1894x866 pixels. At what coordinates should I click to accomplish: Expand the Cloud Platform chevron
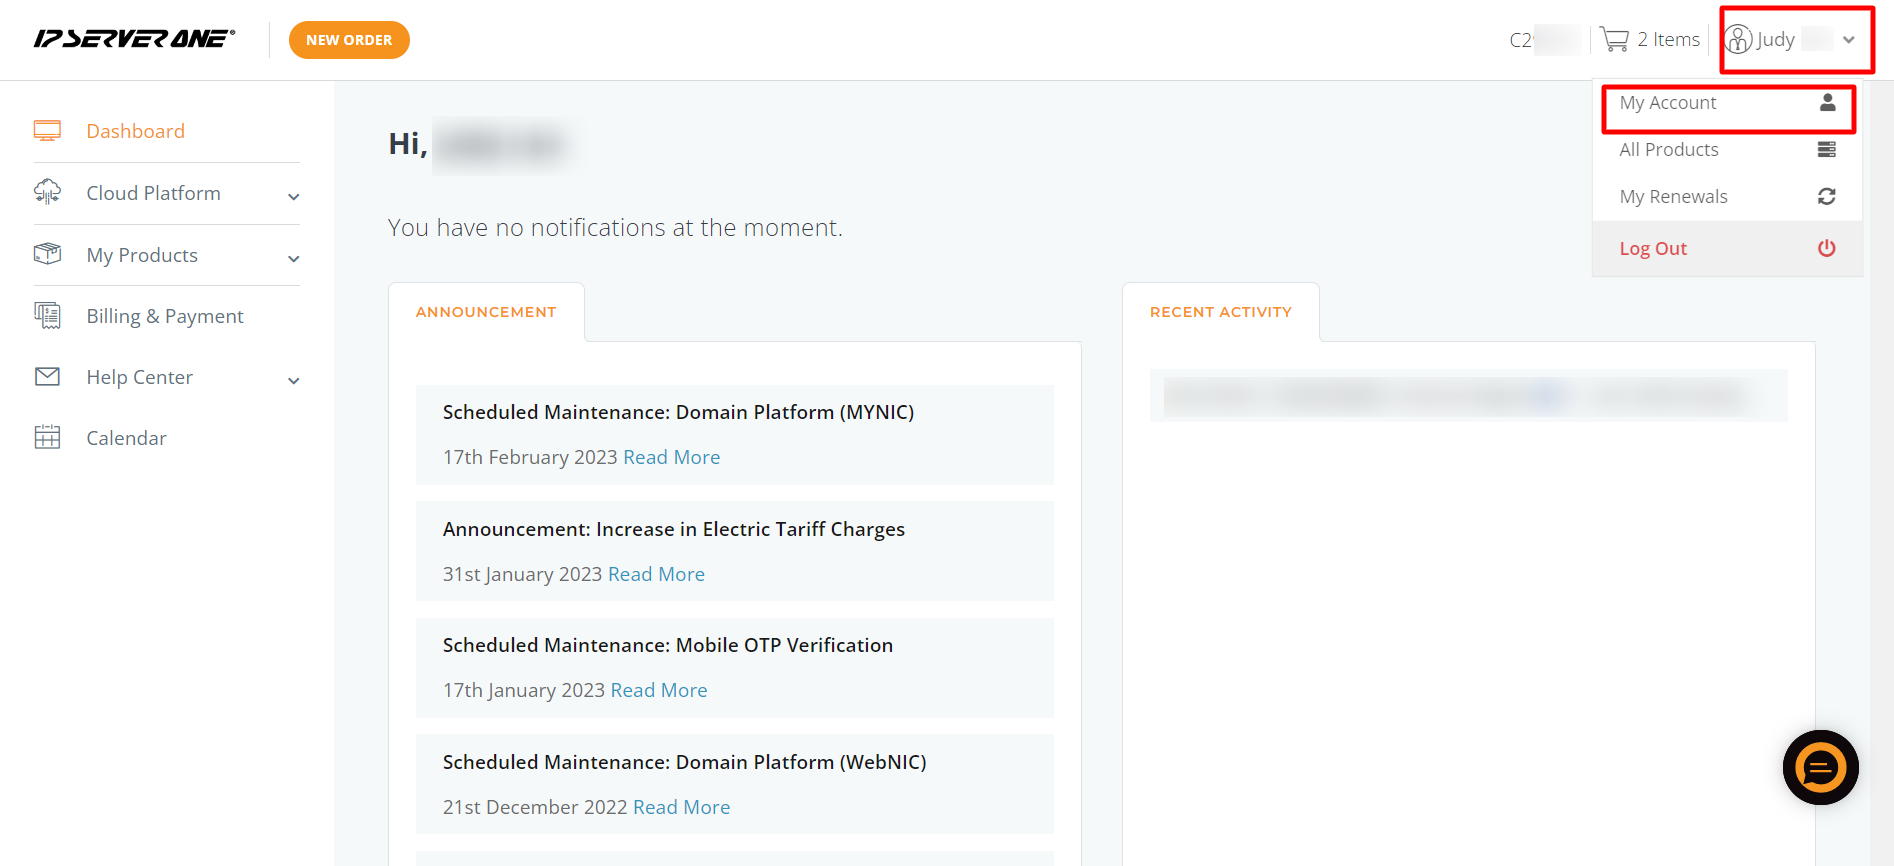294,196
